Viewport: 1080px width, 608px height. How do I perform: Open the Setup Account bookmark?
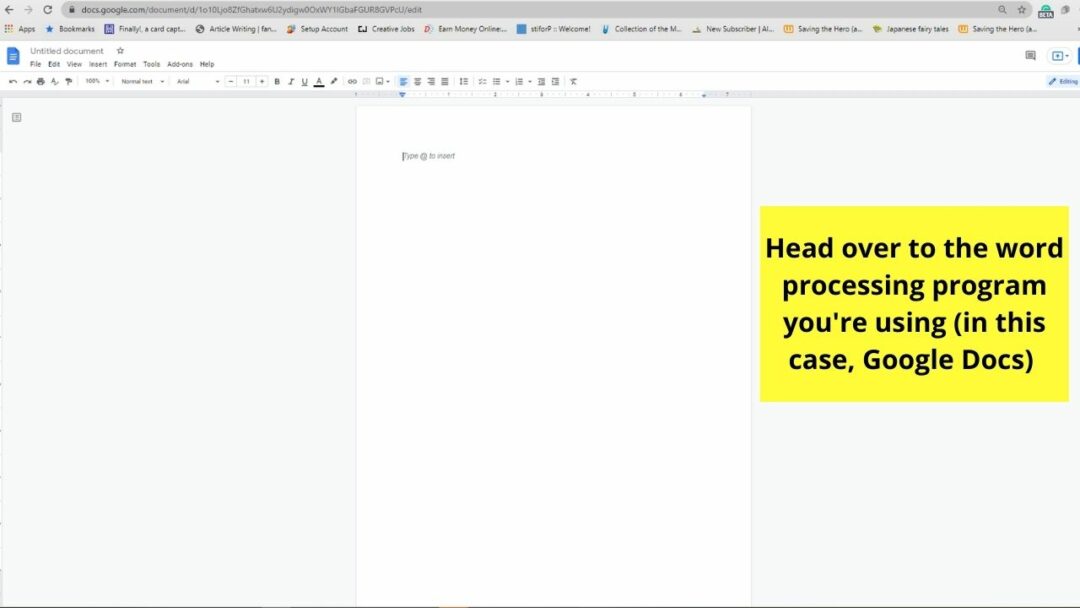pos(318,29)
